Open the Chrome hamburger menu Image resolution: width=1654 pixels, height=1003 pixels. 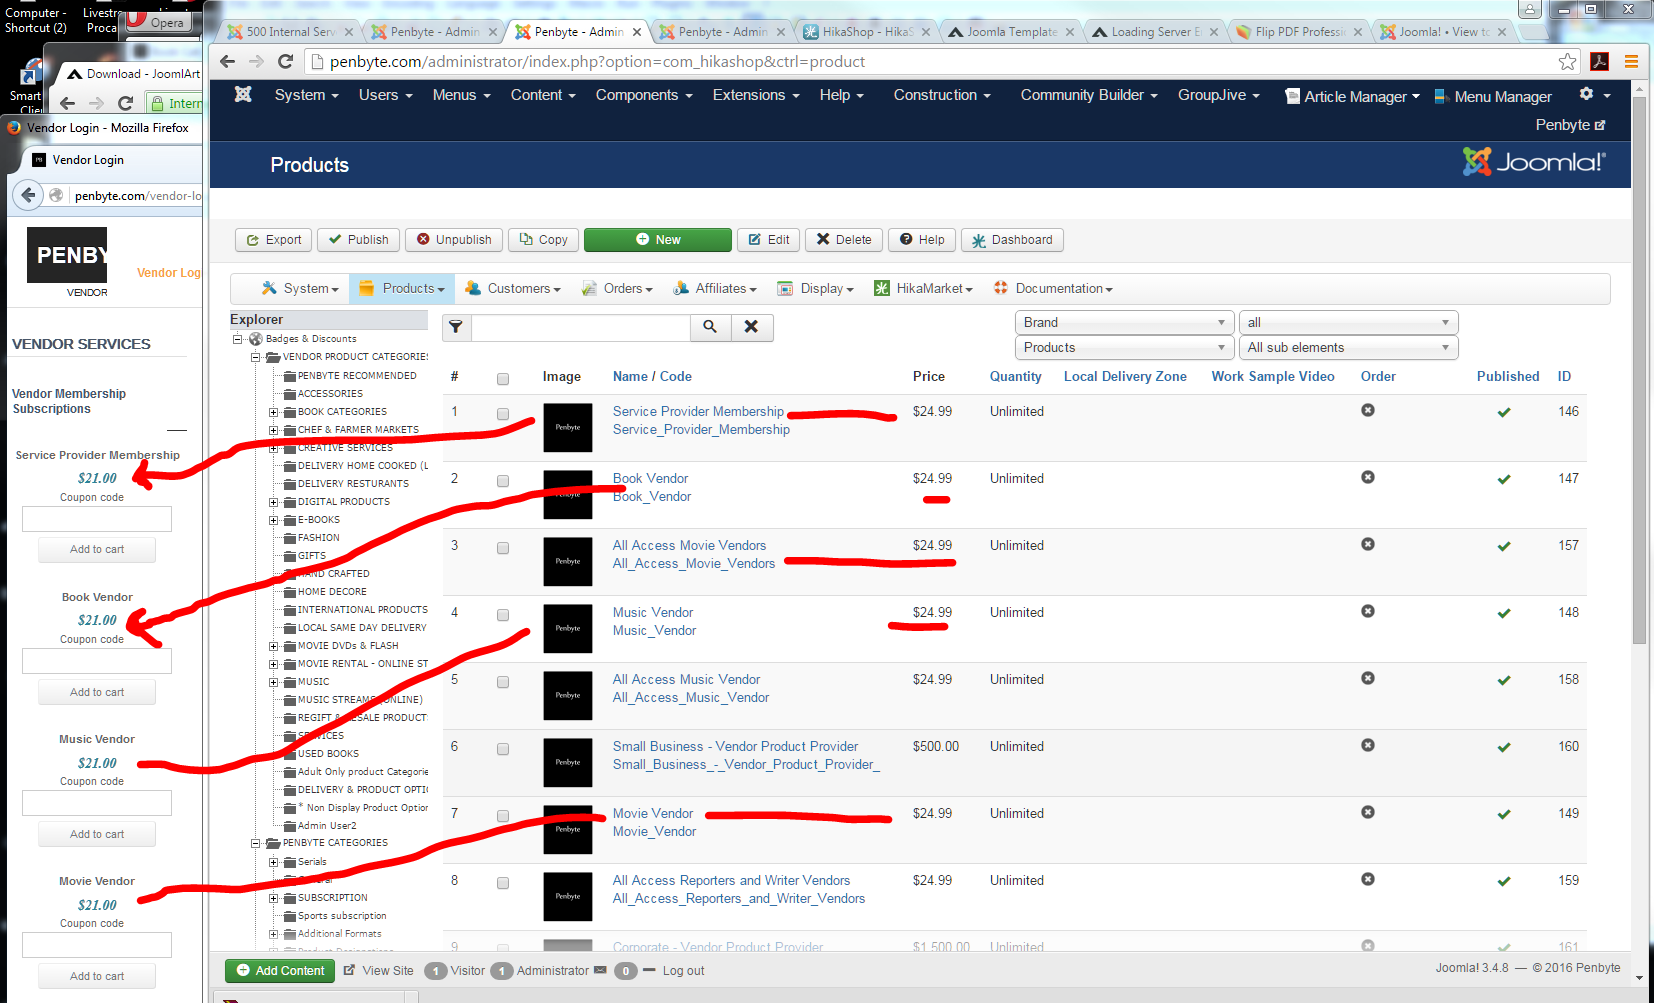tap(1631, 62)
